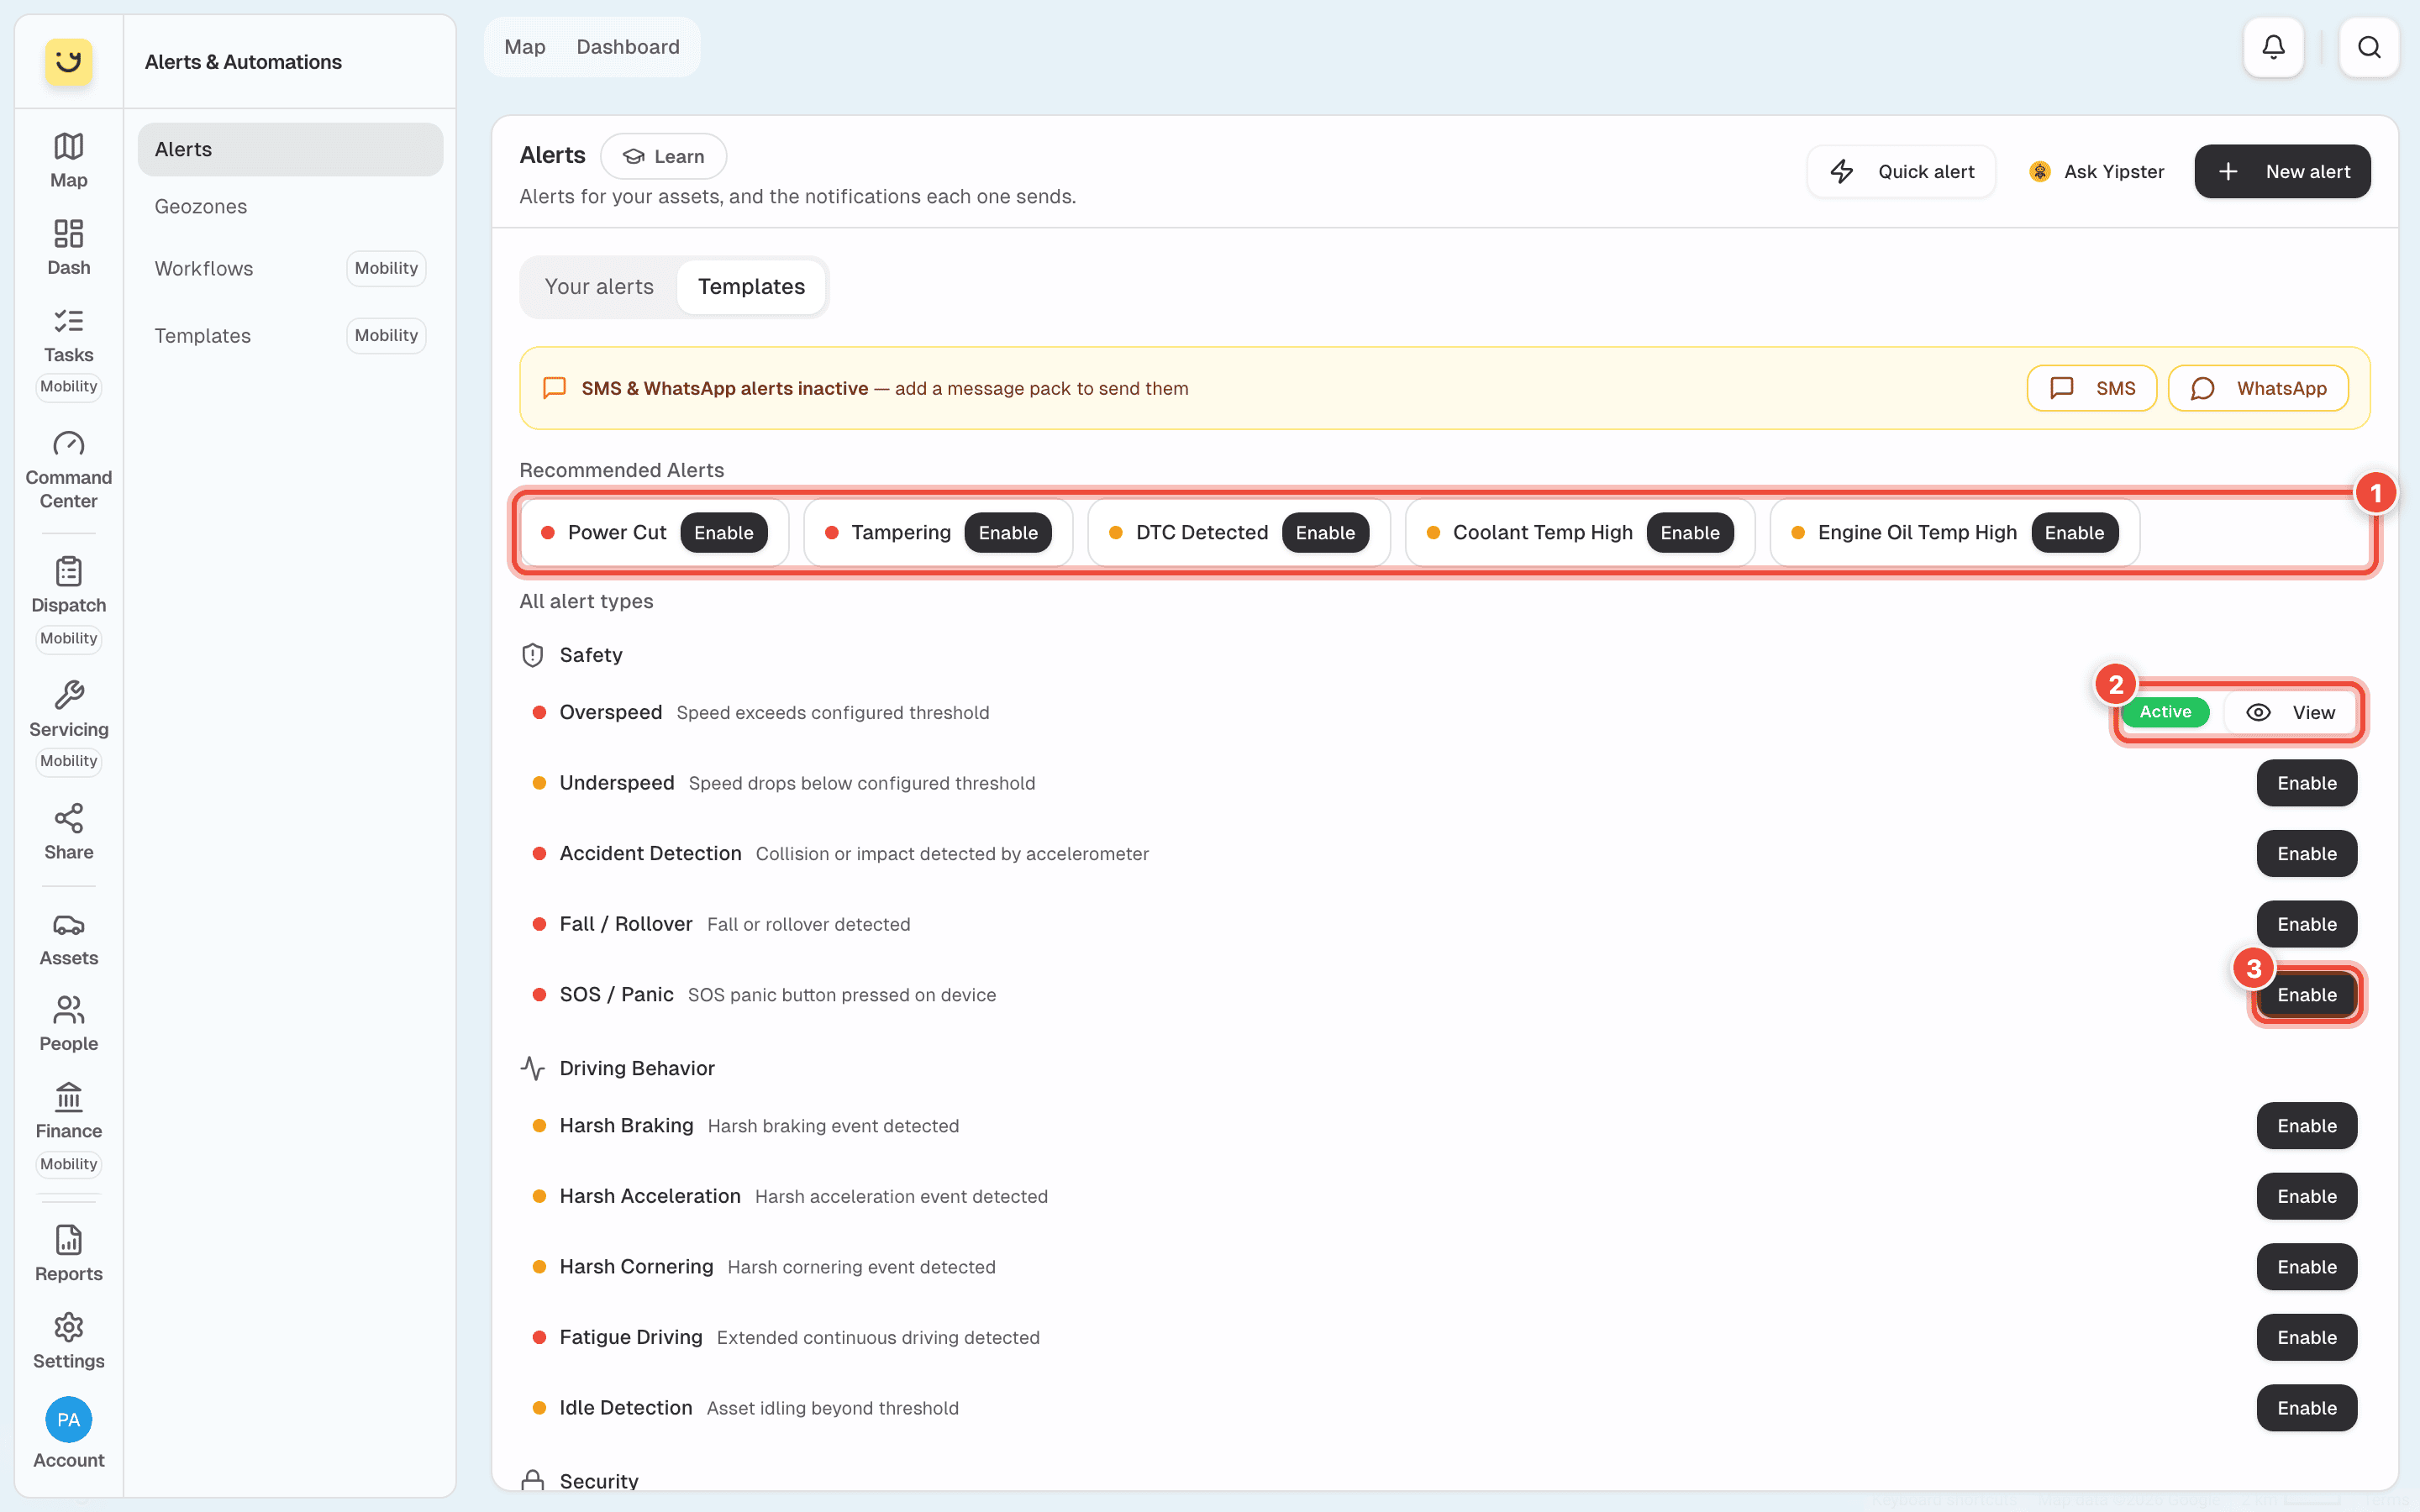
Task: Open People icon in sidebar
Action: (x=68, y=1024)
